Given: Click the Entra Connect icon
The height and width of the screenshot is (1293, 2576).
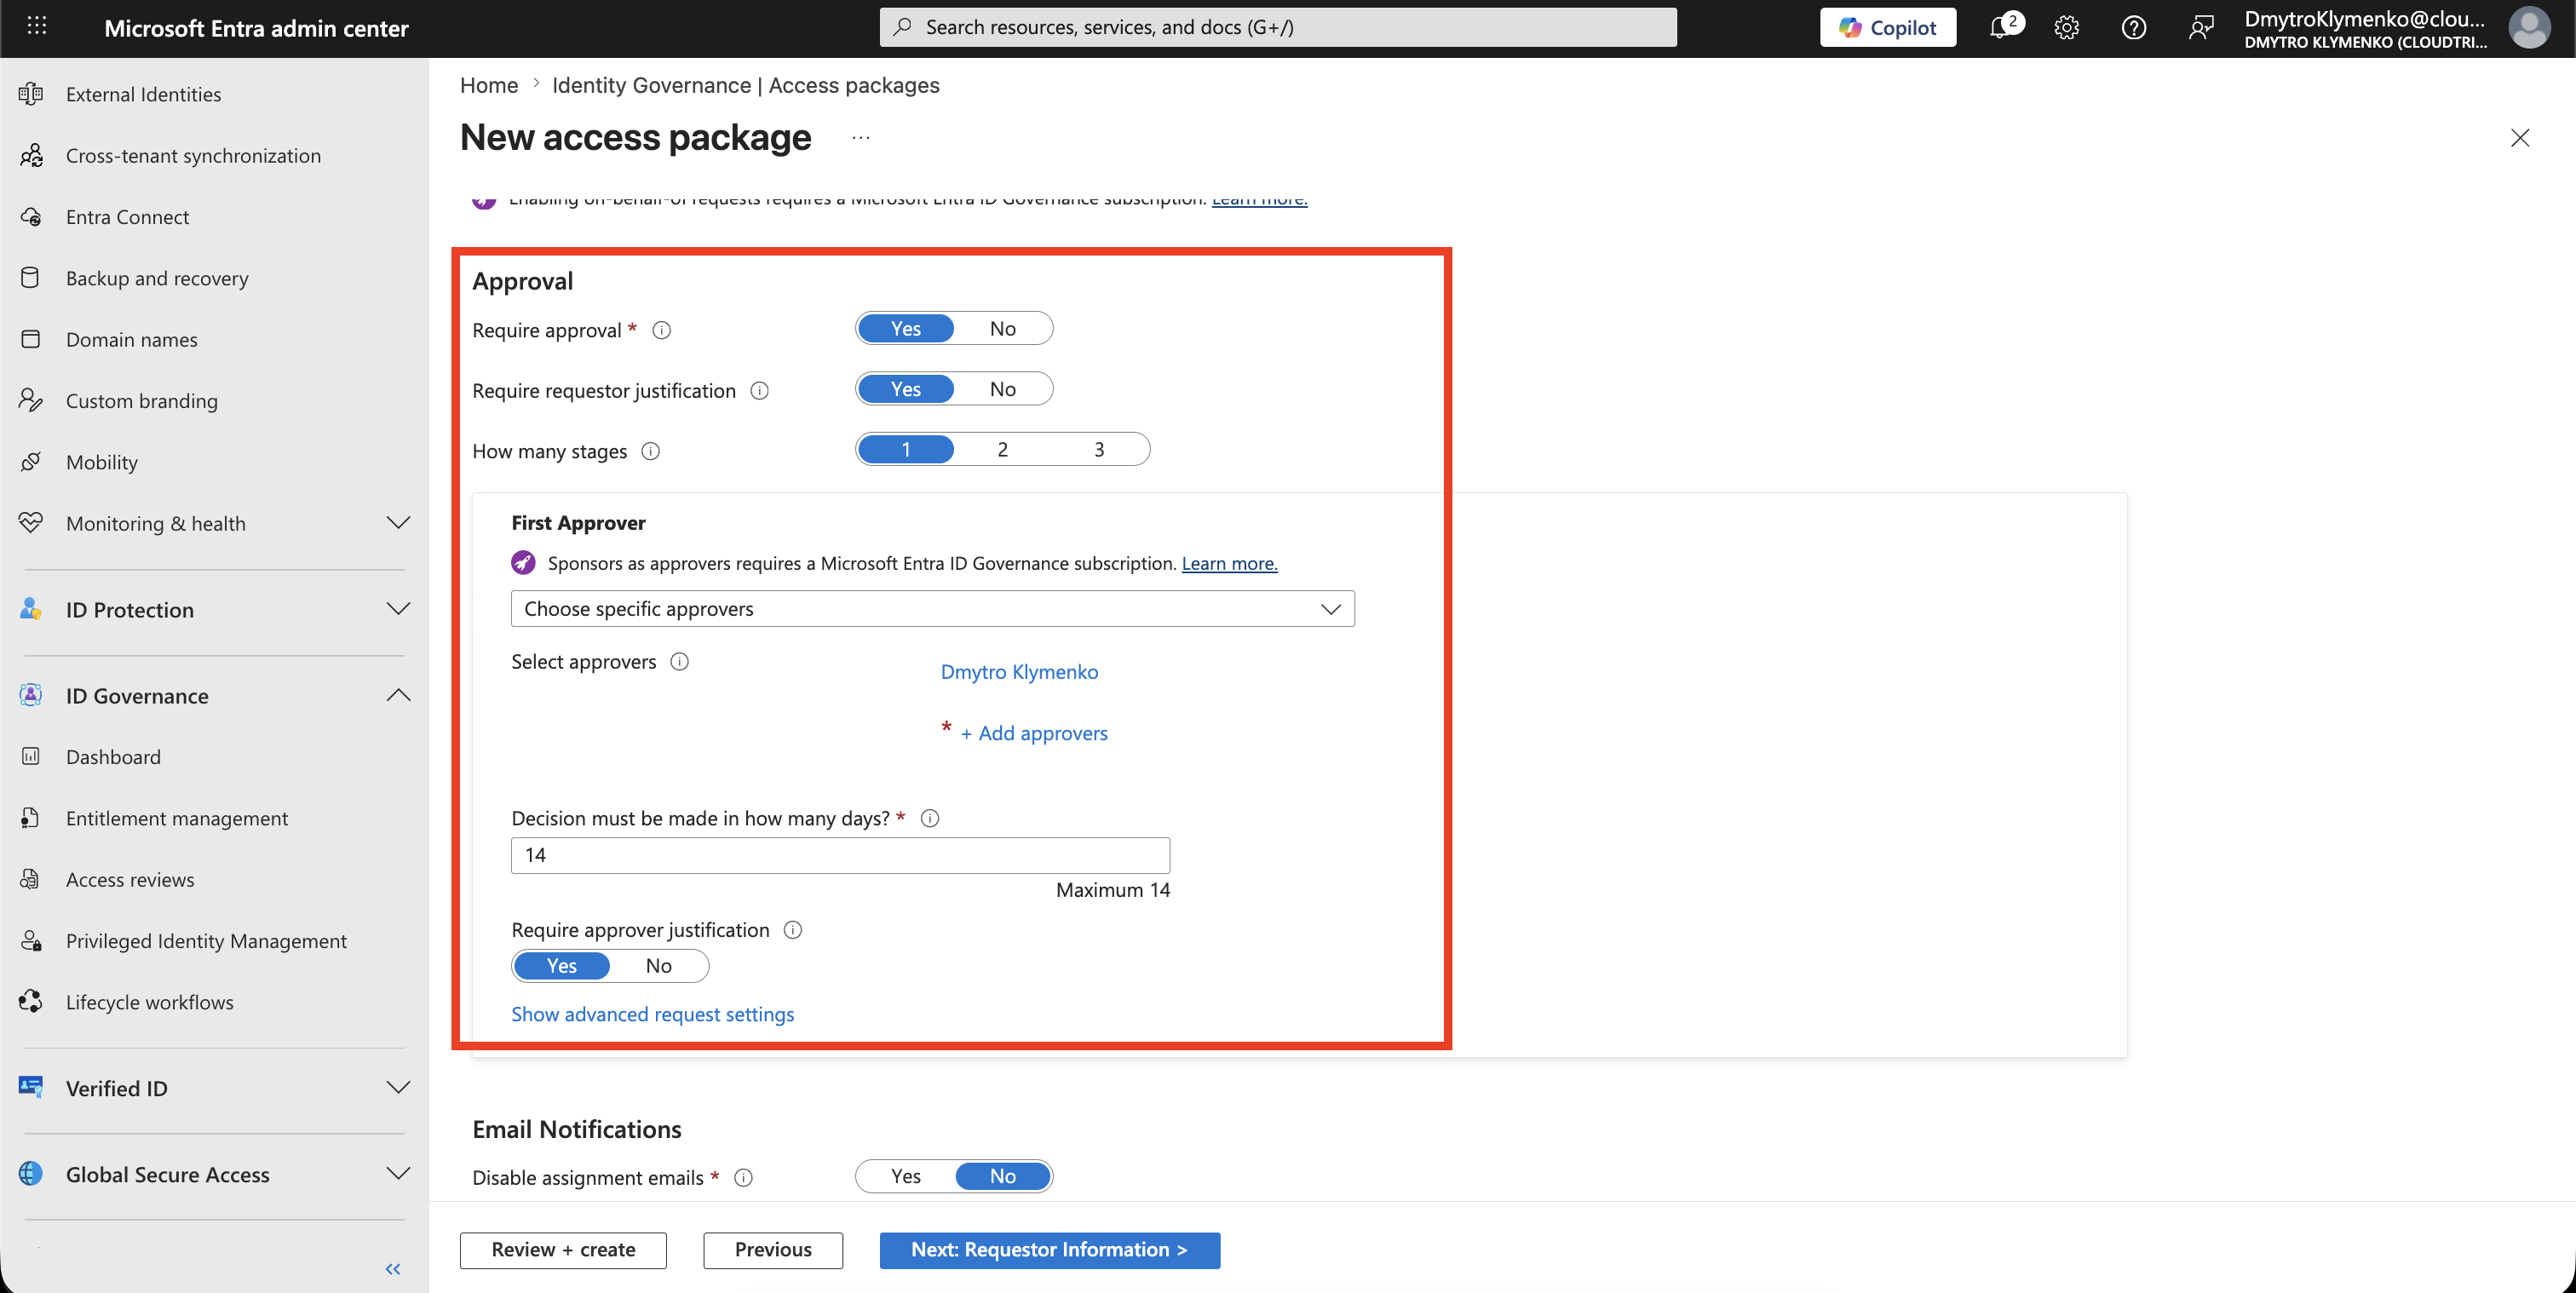Looking at the screenshot, I should [31, 216].
